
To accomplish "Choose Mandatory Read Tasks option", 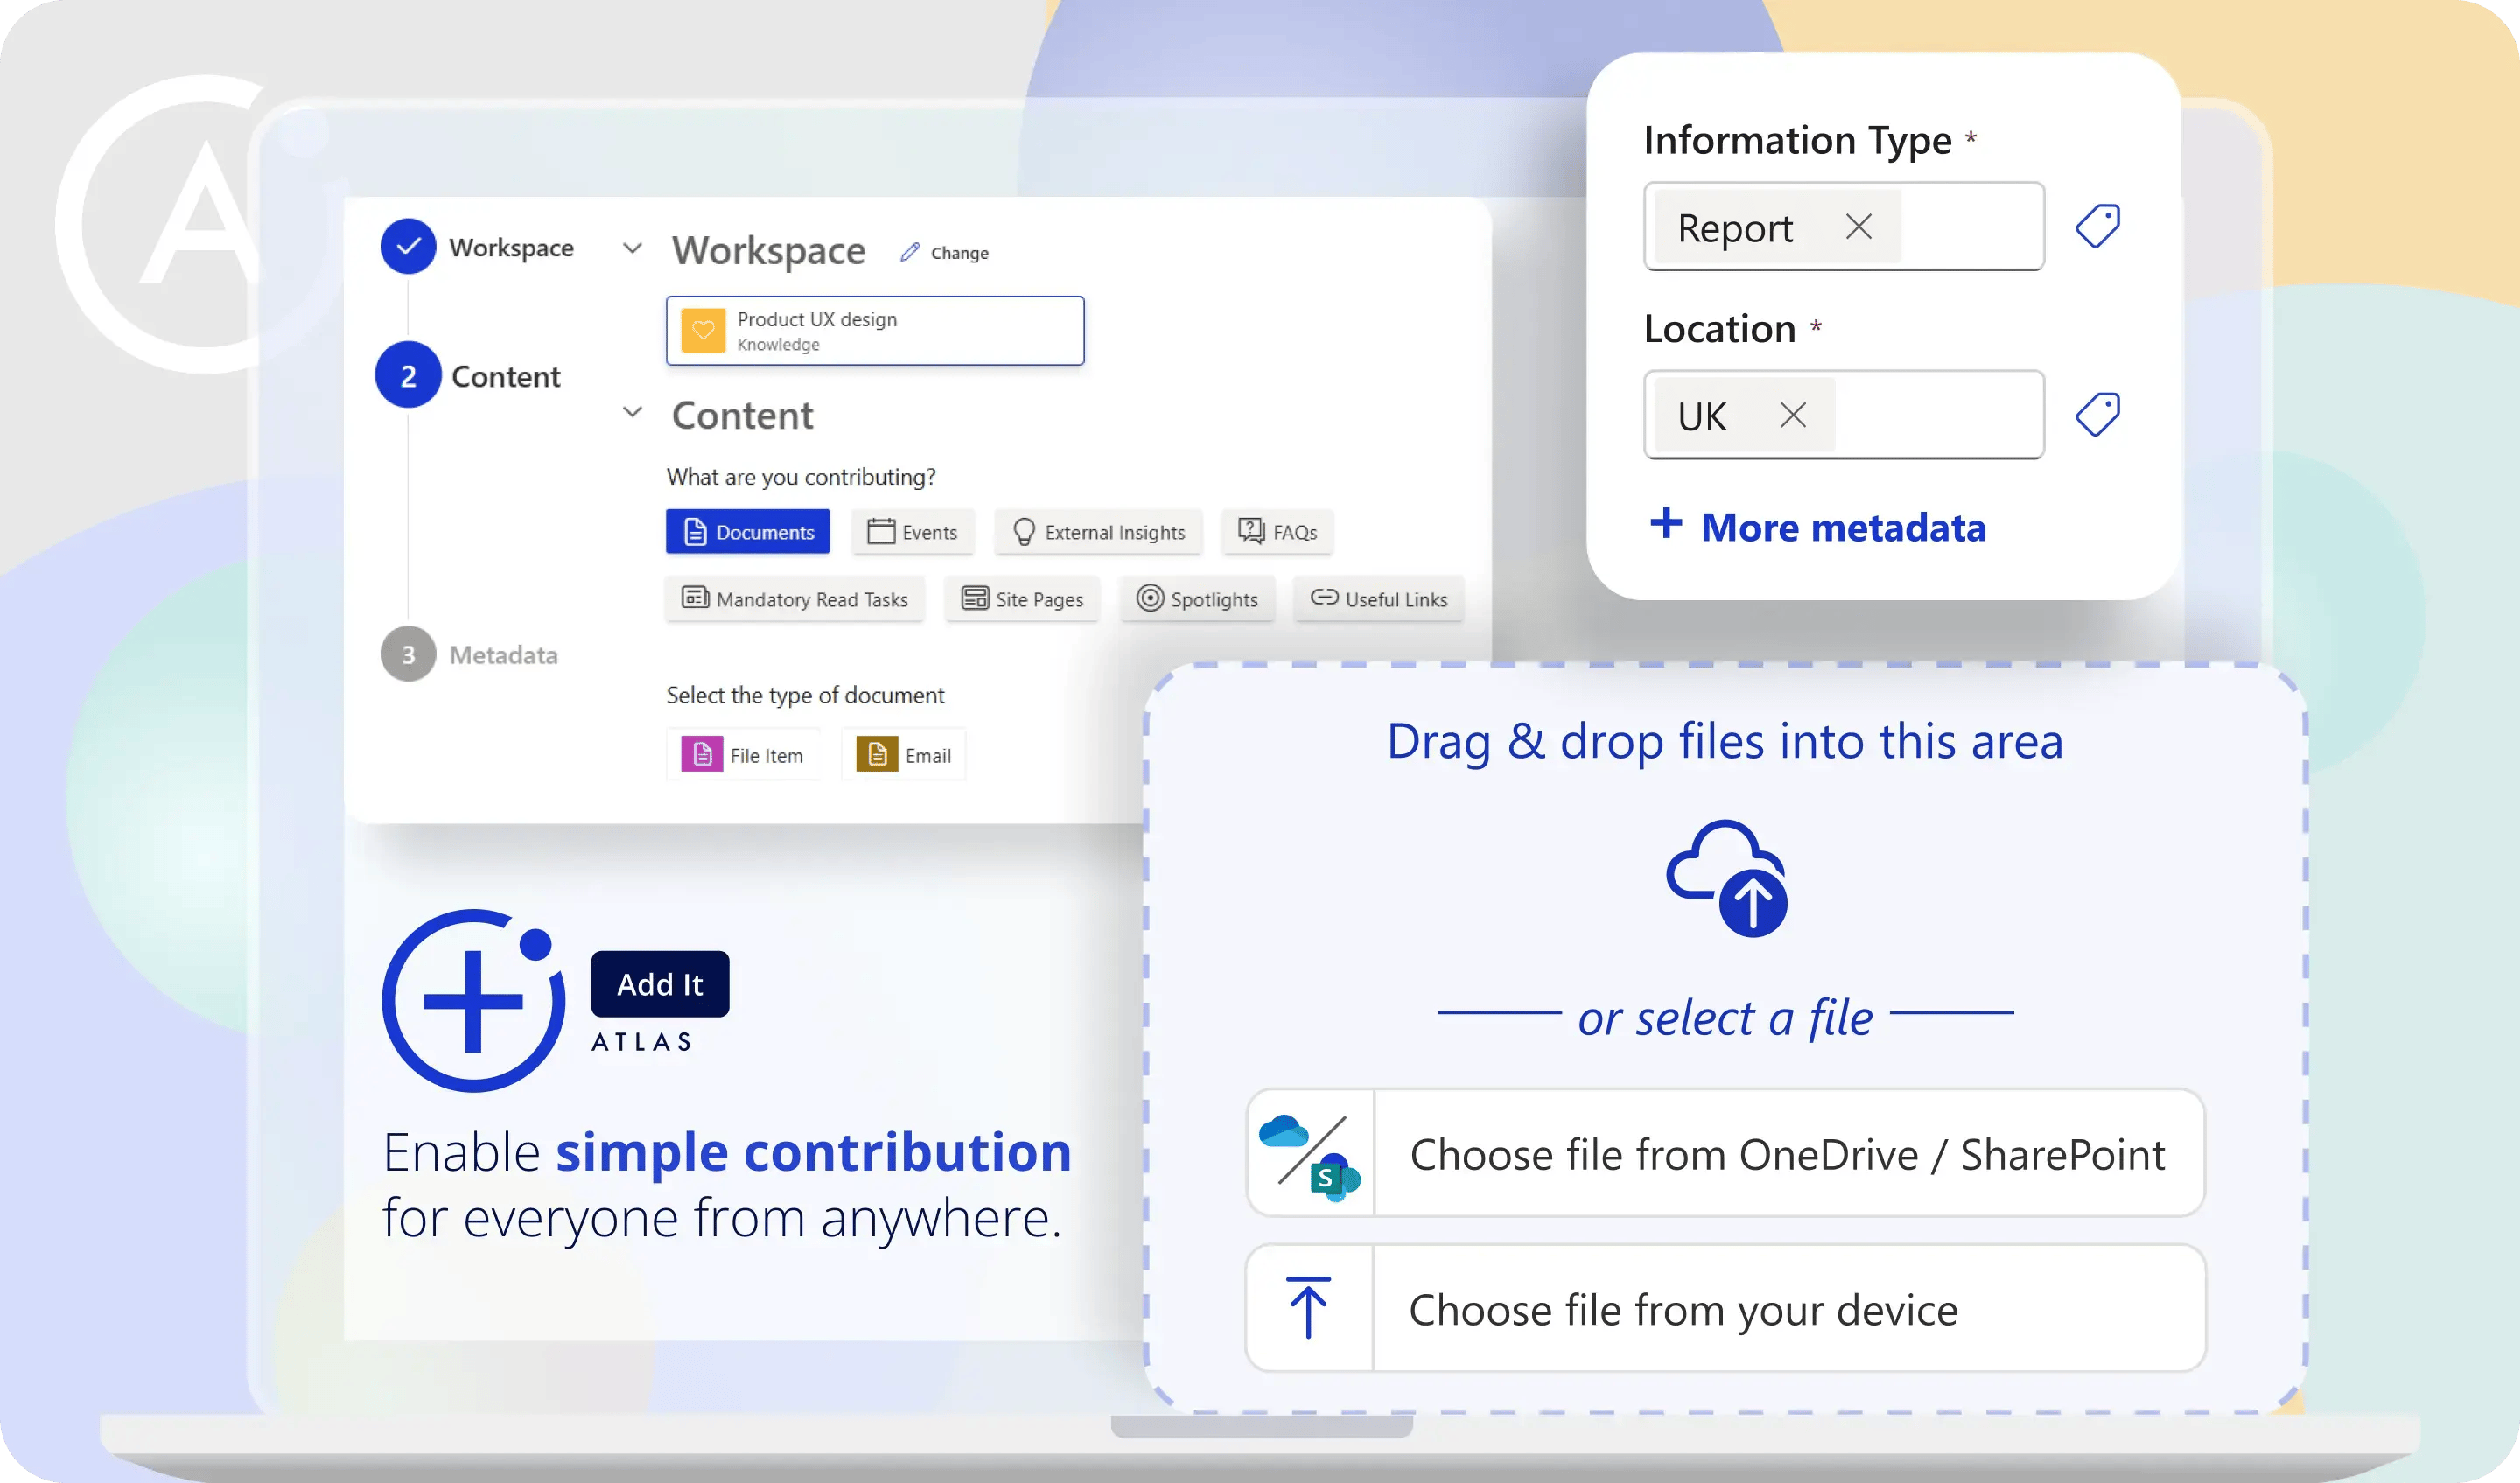I will [x=795, y=599].
